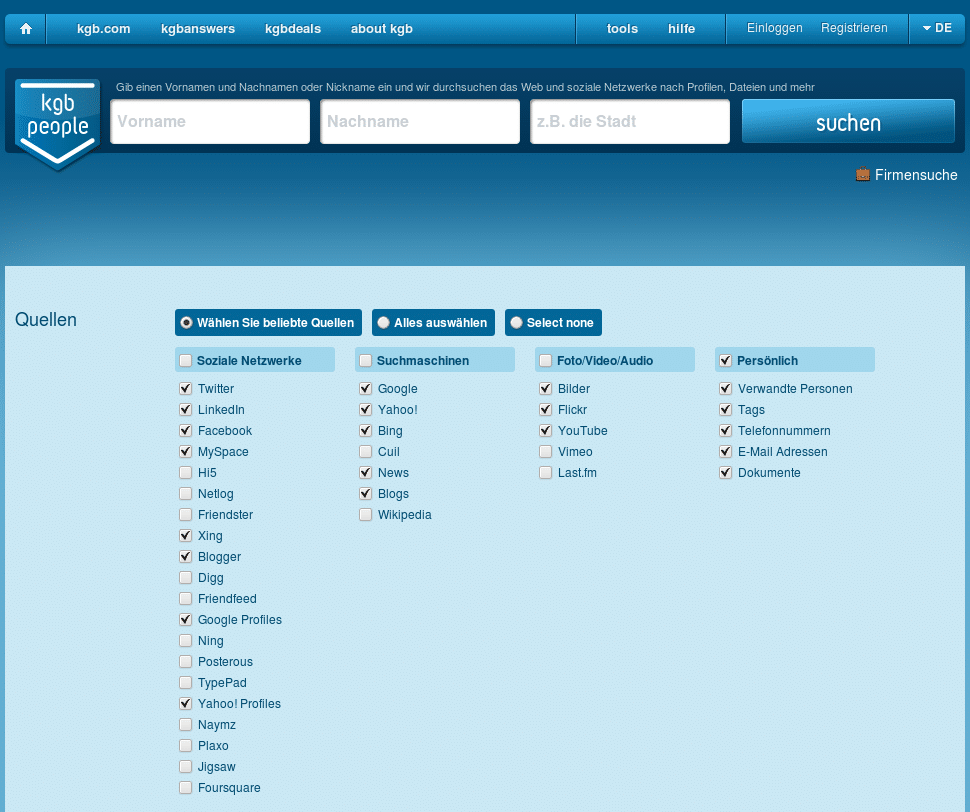Uncheck the Yahoo! Profiles checkbox

186,704
